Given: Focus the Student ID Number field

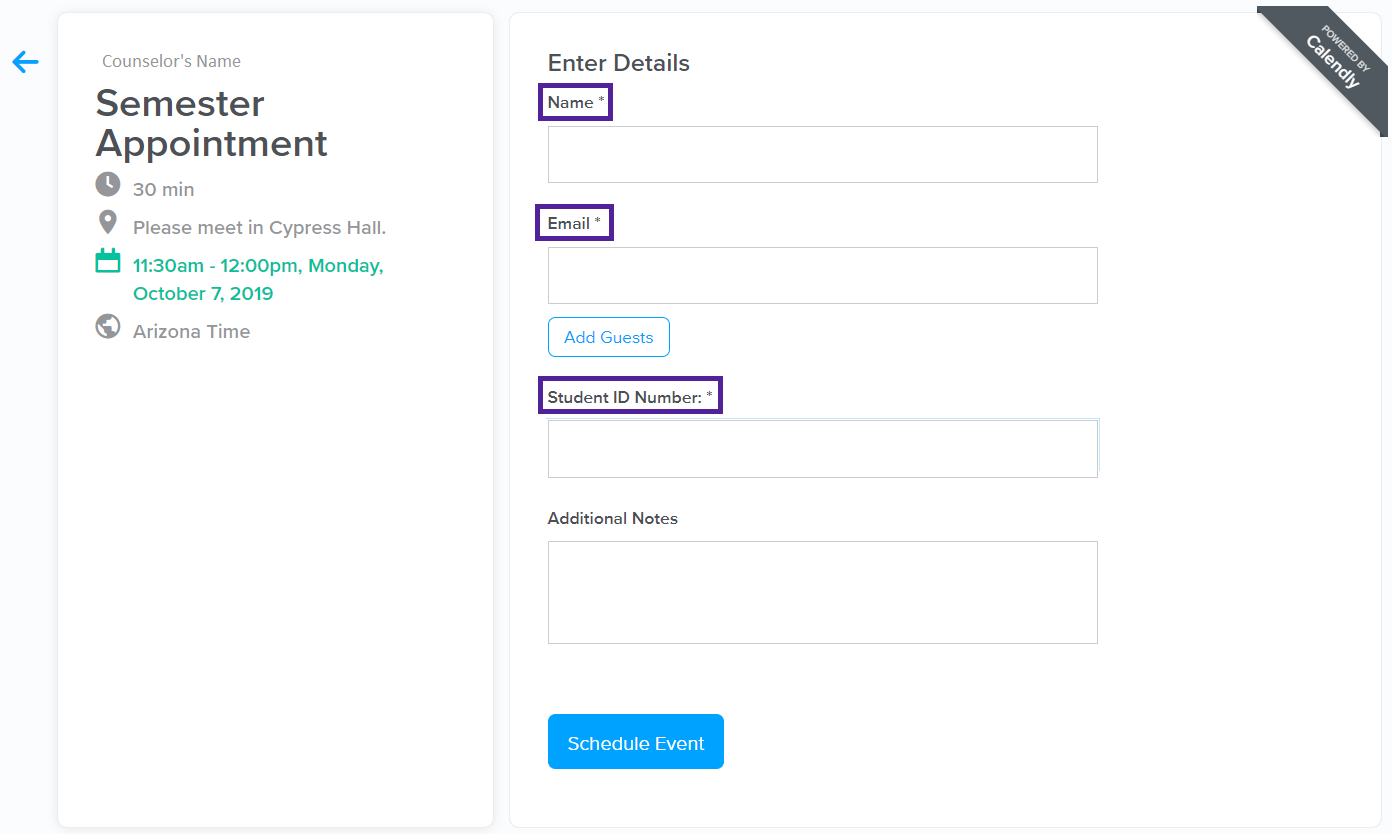Looking at the screenshot, I should [823, 449].
